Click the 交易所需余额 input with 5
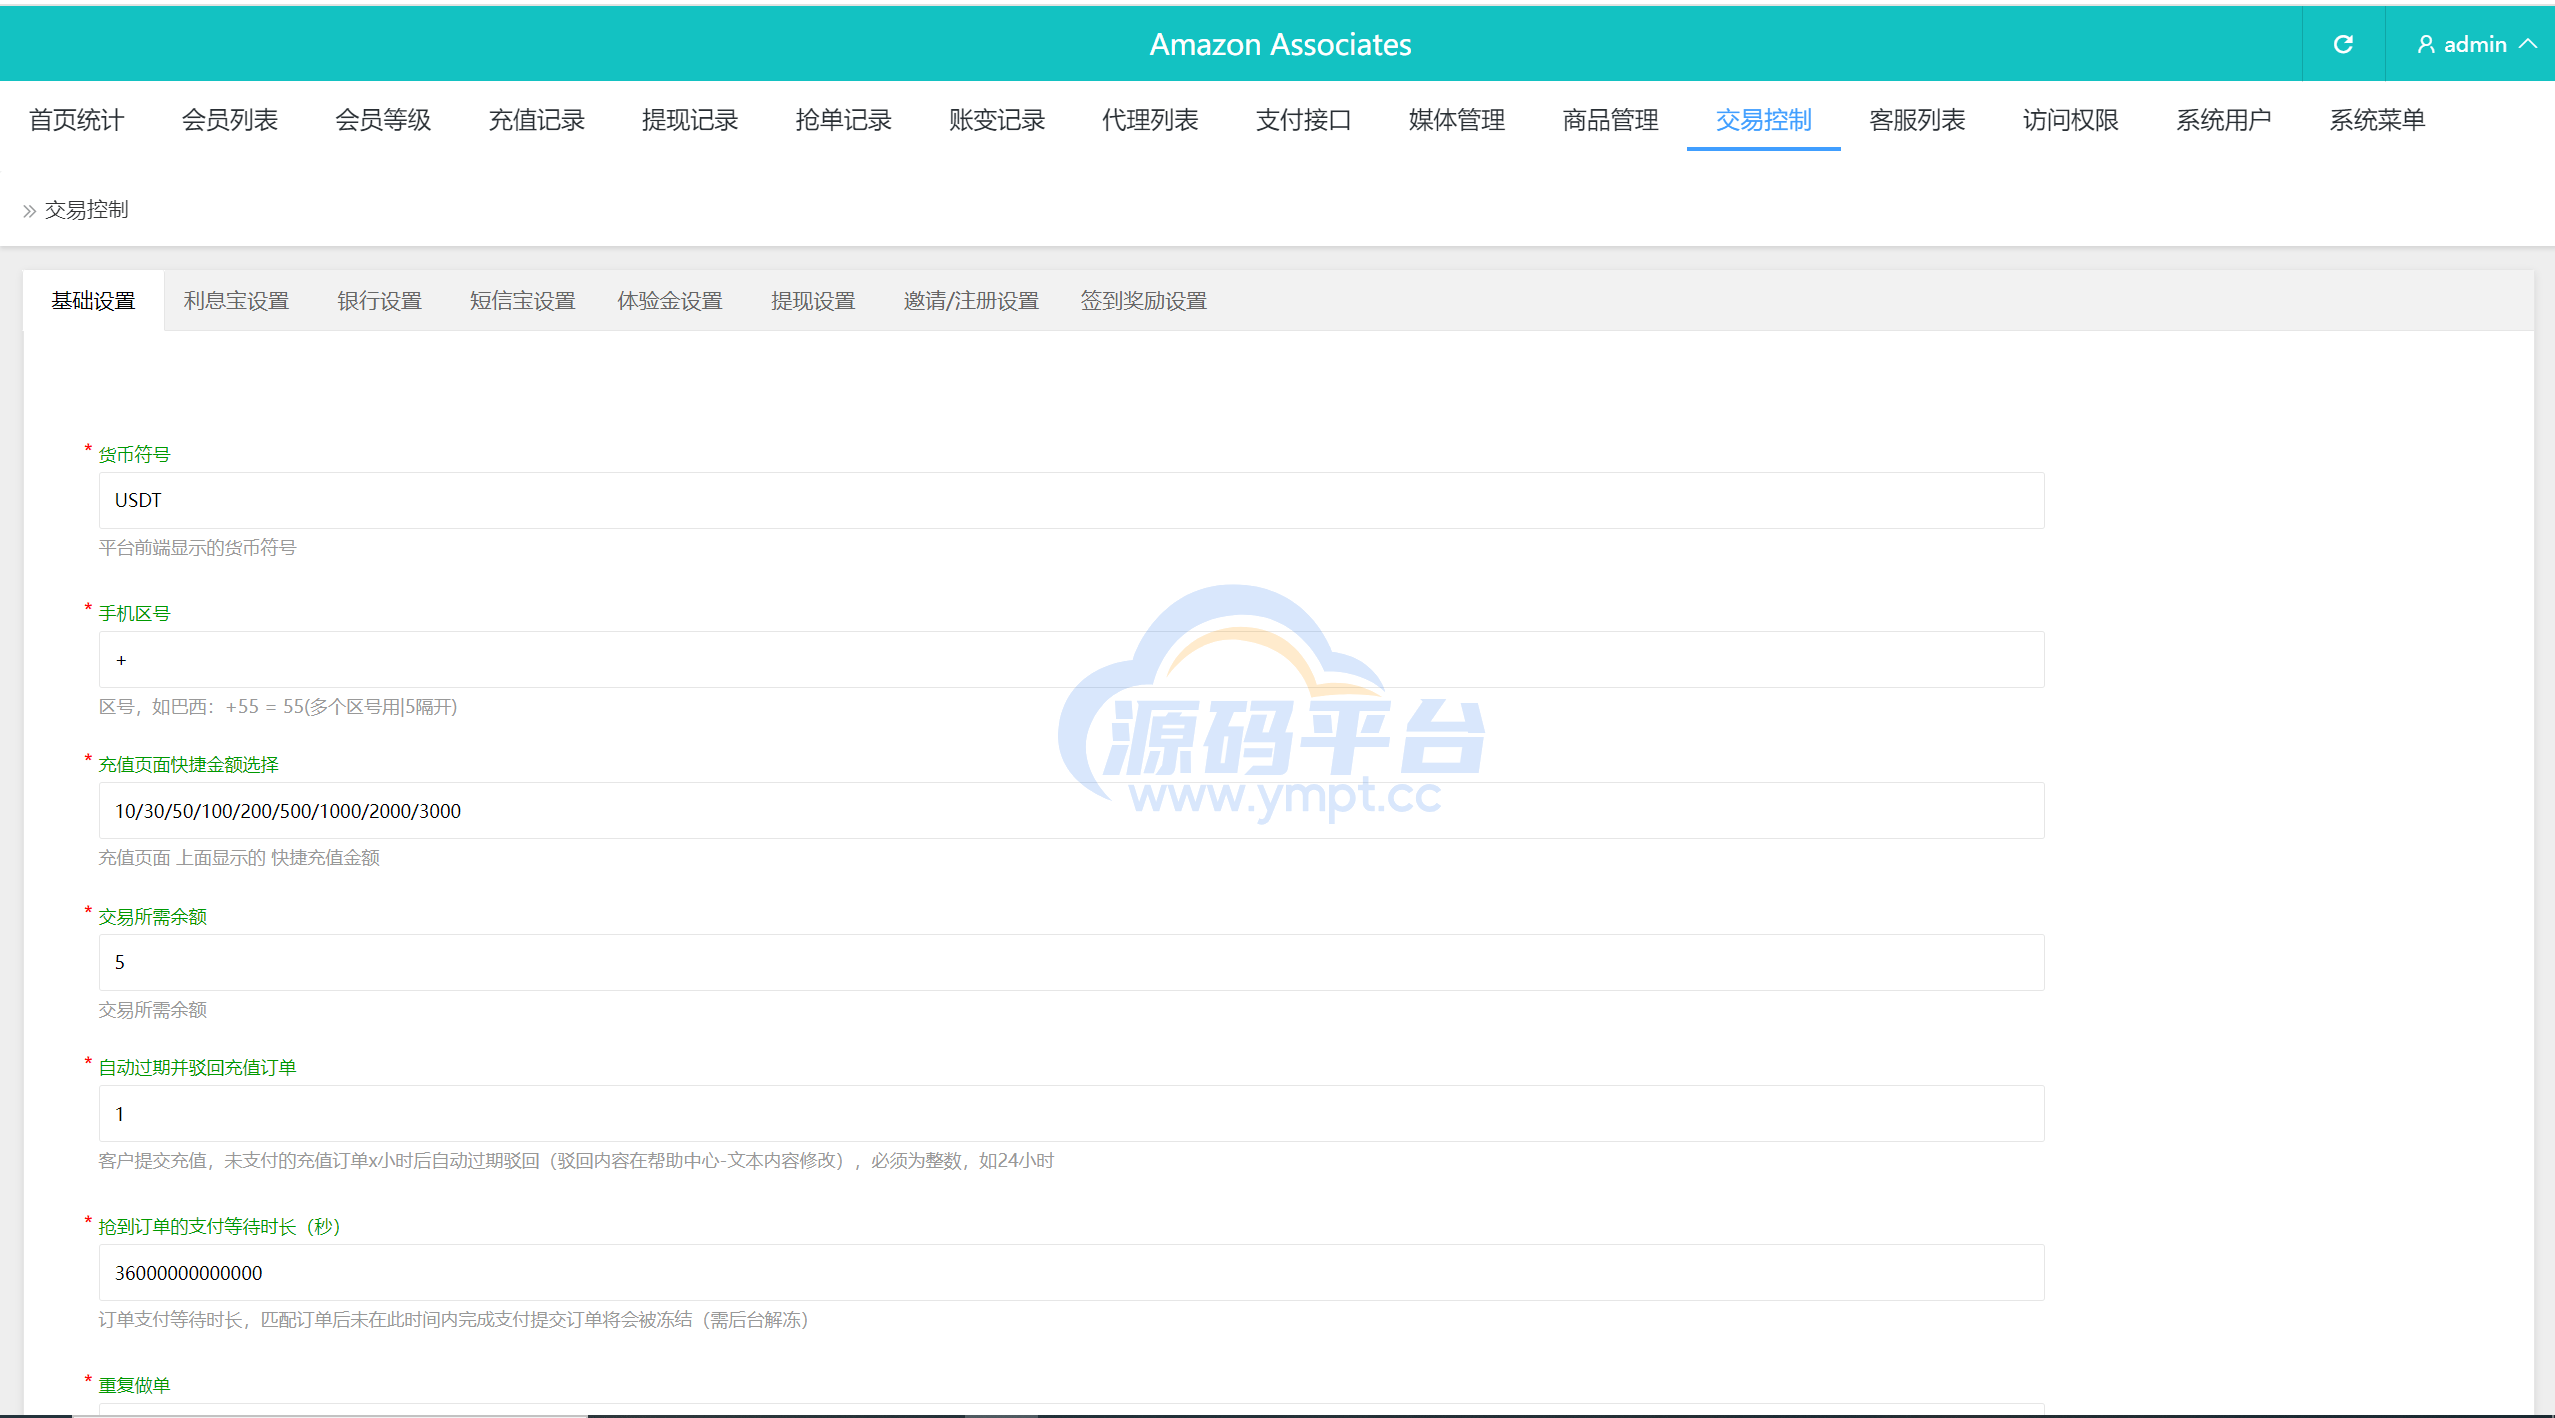The height and width of the screenshot is (1418, 2555). pos(1070,962)
